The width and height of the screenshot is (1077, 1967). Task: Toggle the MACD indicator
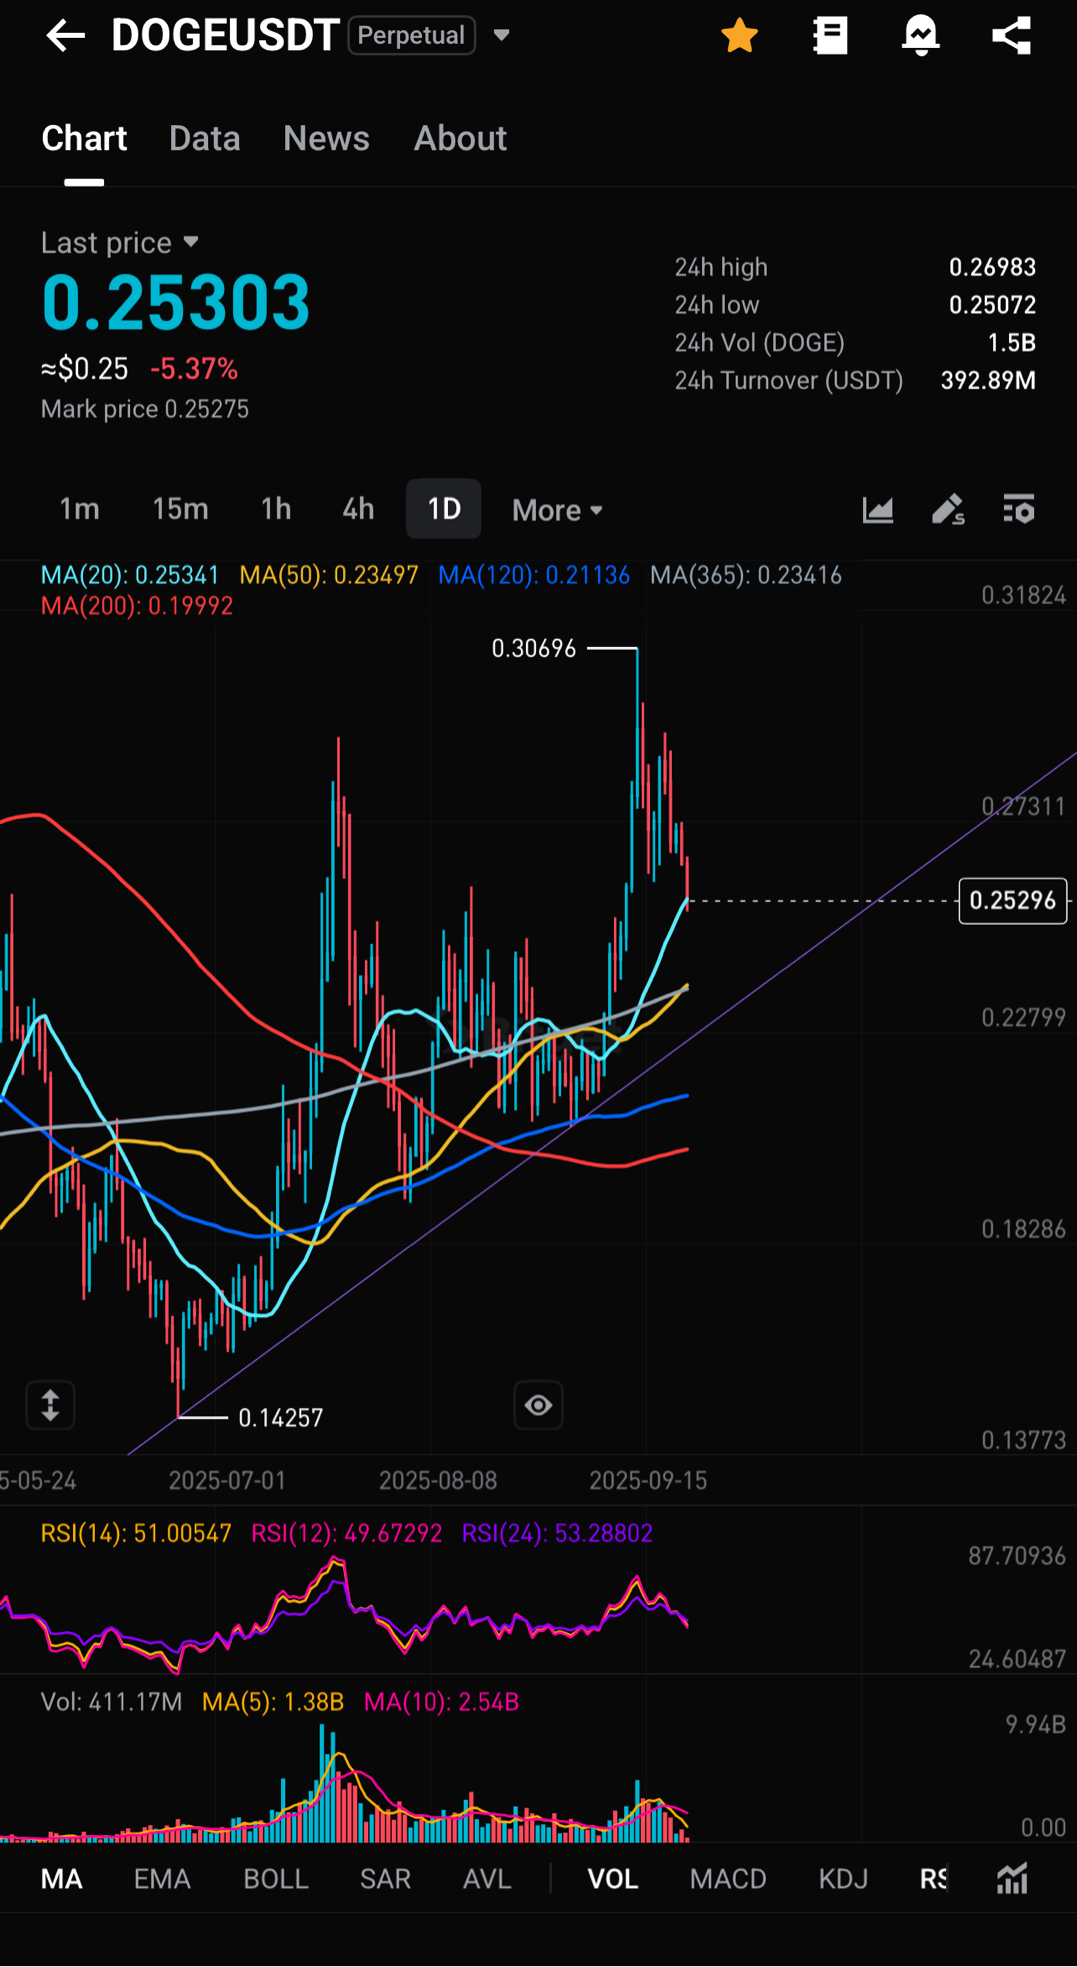(727, 1879)
